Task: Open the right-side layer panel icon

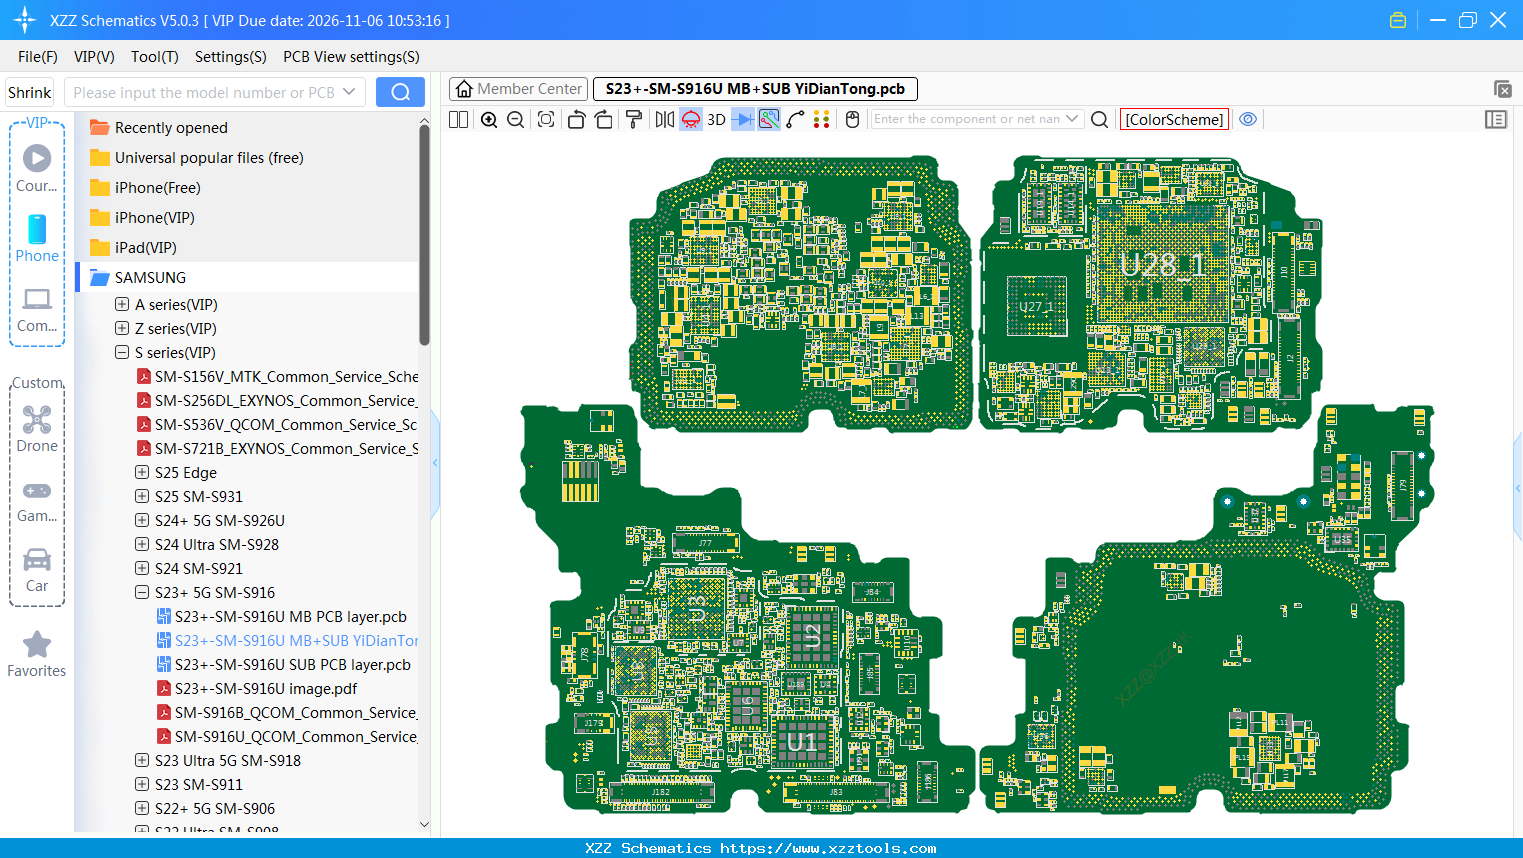Action: click(x=1496, y=119)
